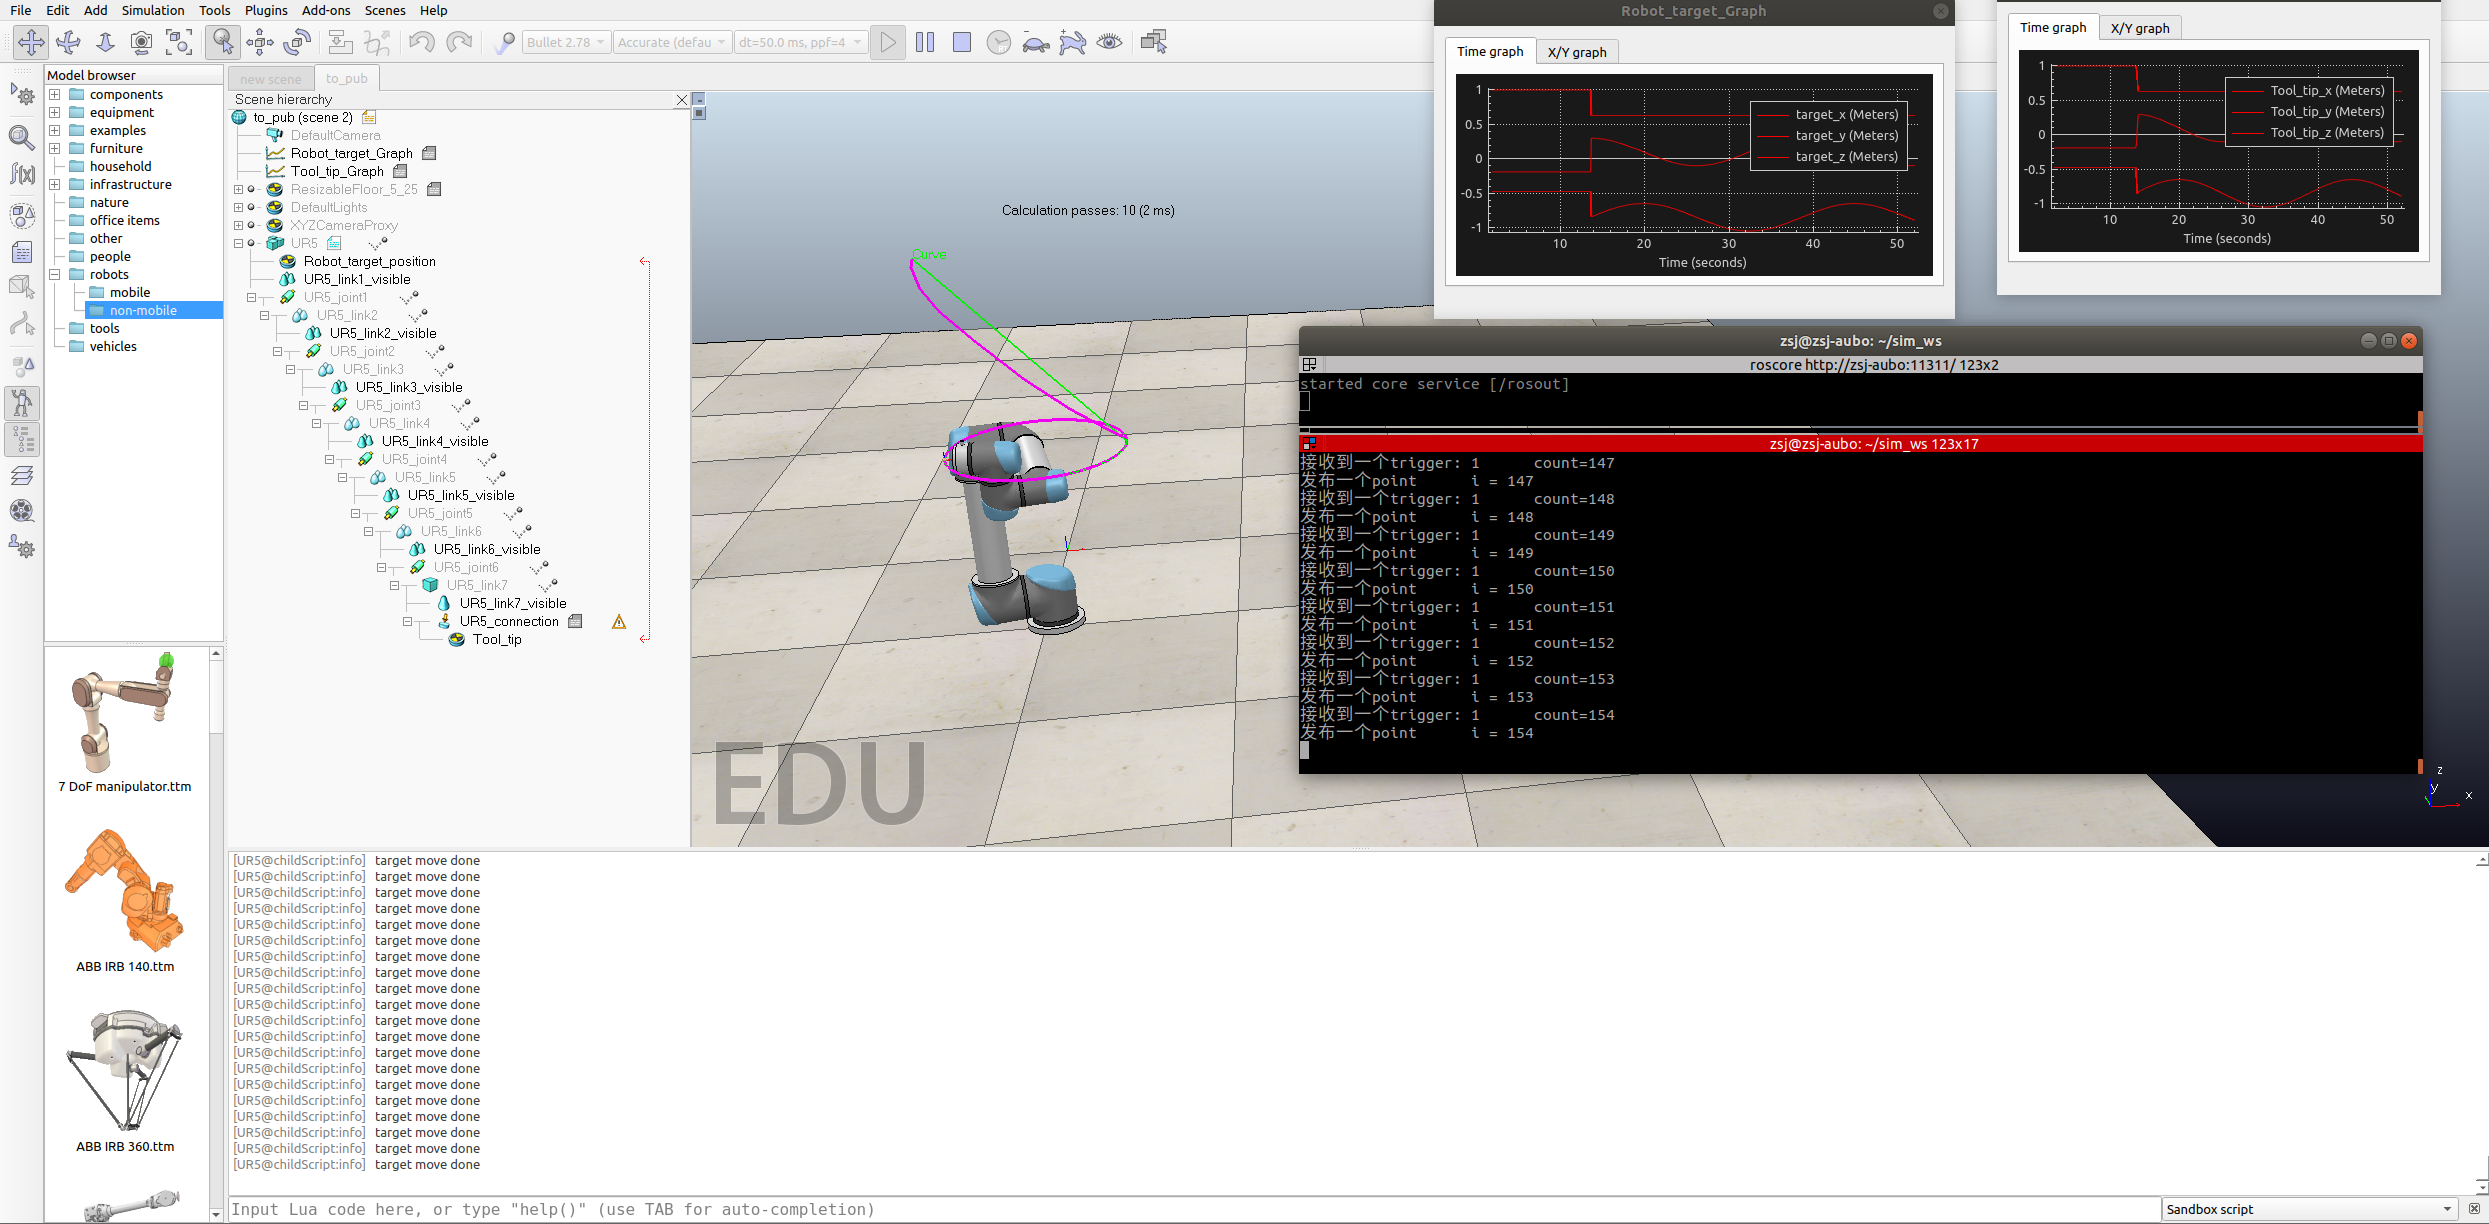Open the video recorder film-reel icon
The height and width of the screenshot is (1224, 2489).
tap(22, 511)
